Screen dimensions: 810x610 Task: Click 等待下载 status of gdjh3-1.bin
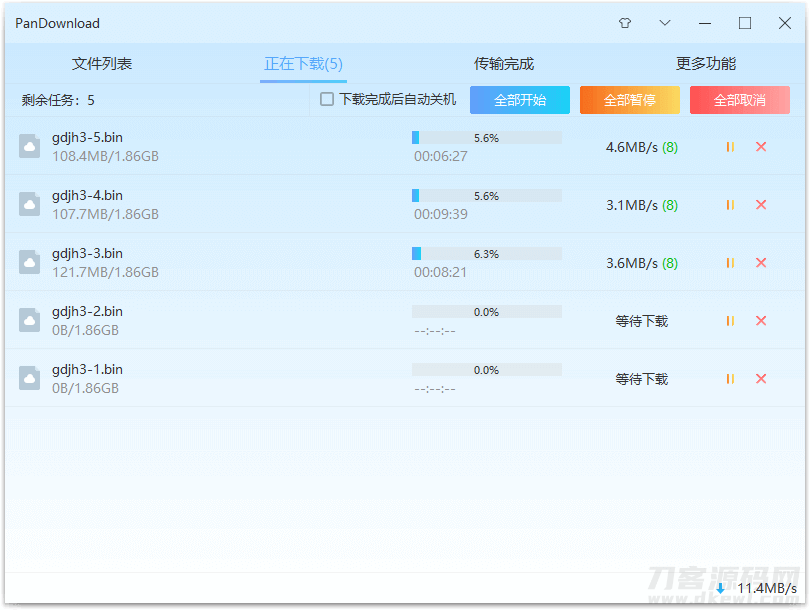pyautogui.click(x=642, y=379)
